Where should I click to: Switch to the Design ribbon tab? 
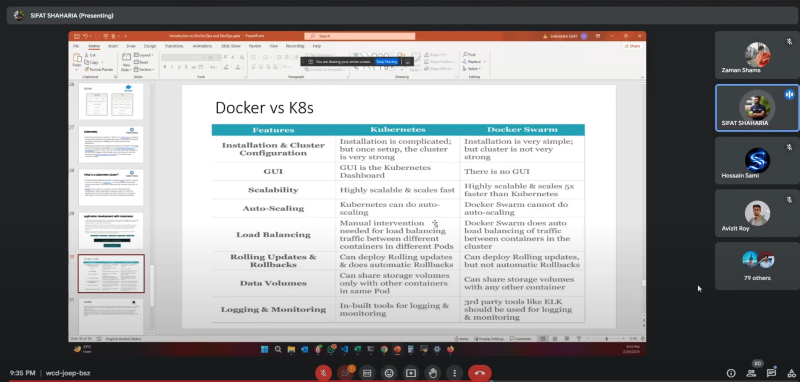(150, 46)
